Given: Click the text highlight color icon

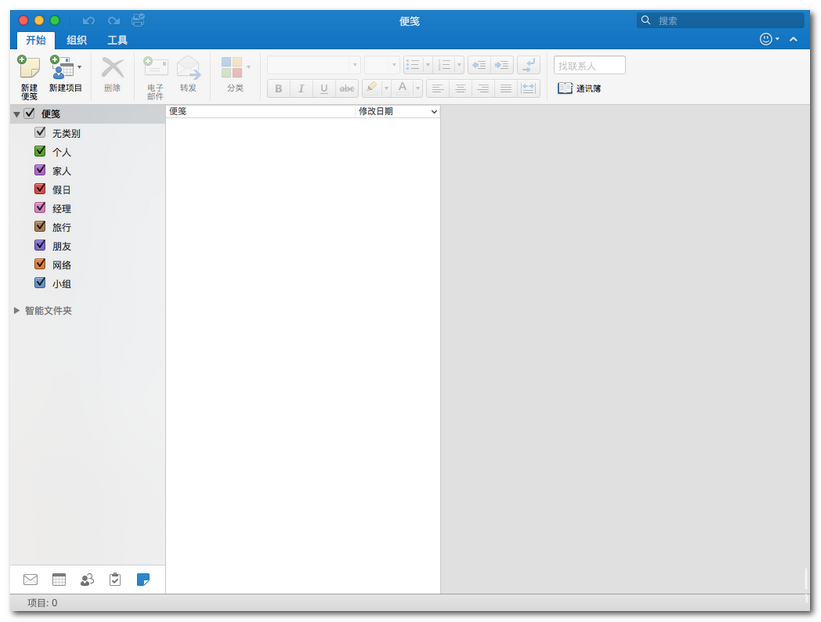Looking at the screenshot, I should pos(372,88).
